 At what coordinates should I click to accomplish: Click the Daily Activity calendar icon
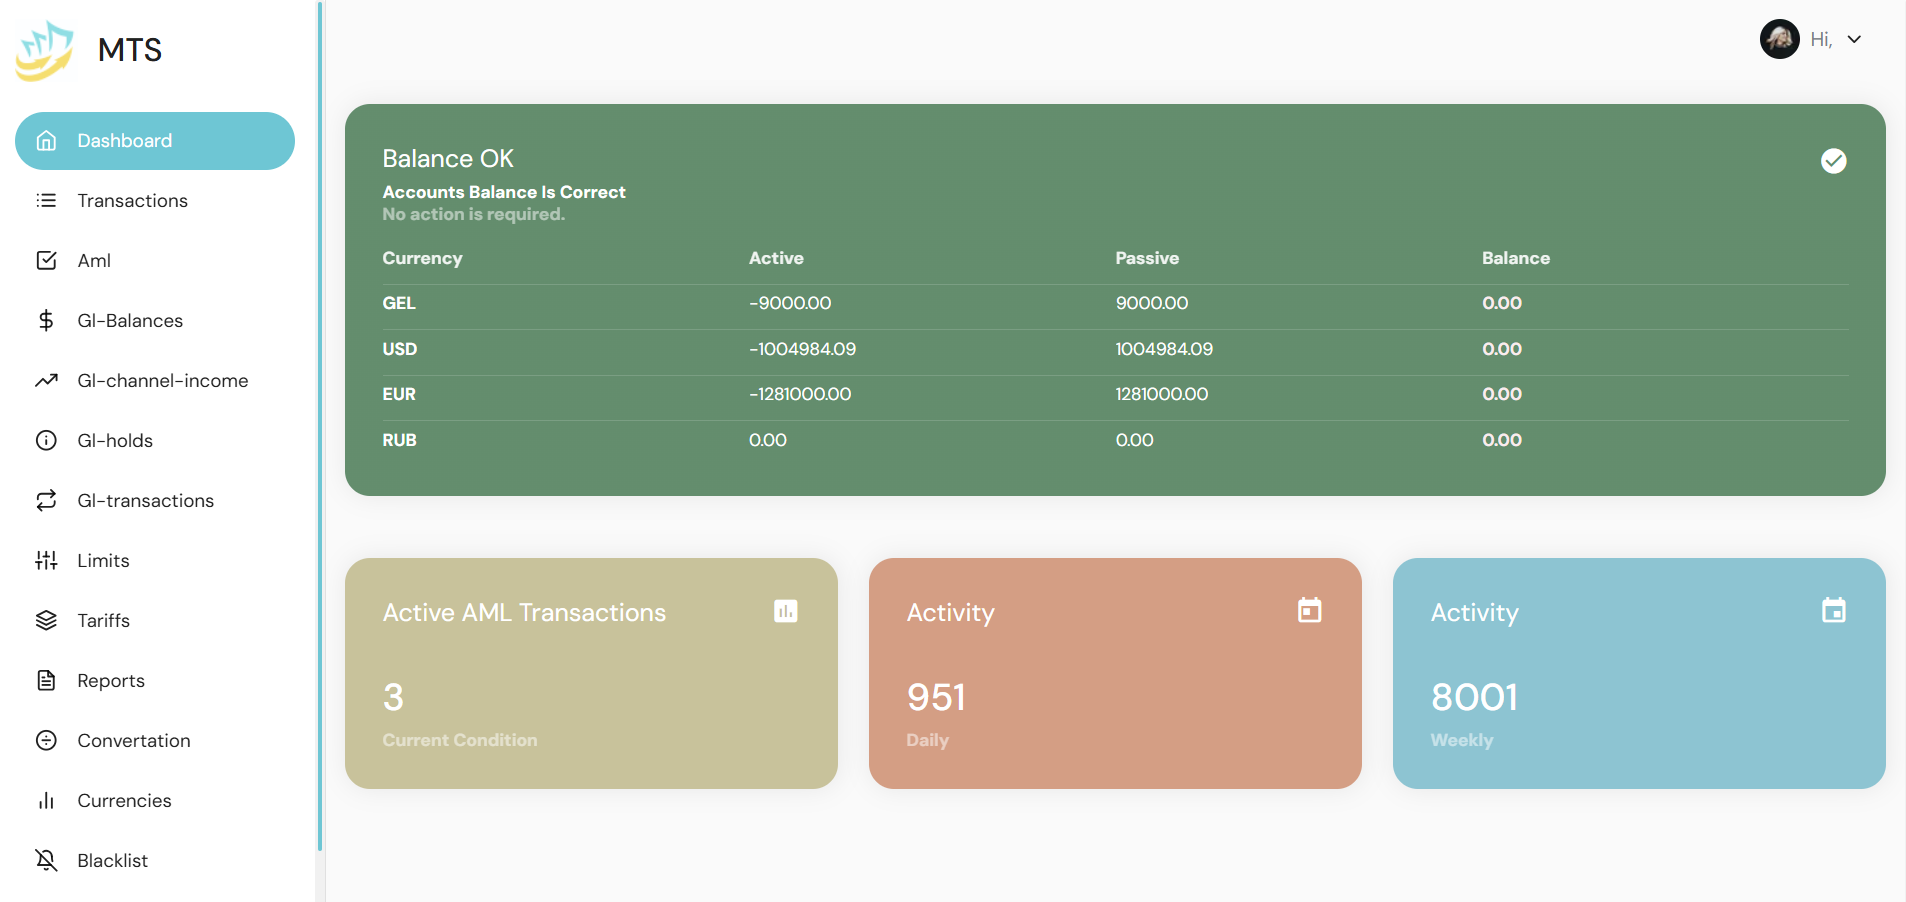tap(1309, 611)
